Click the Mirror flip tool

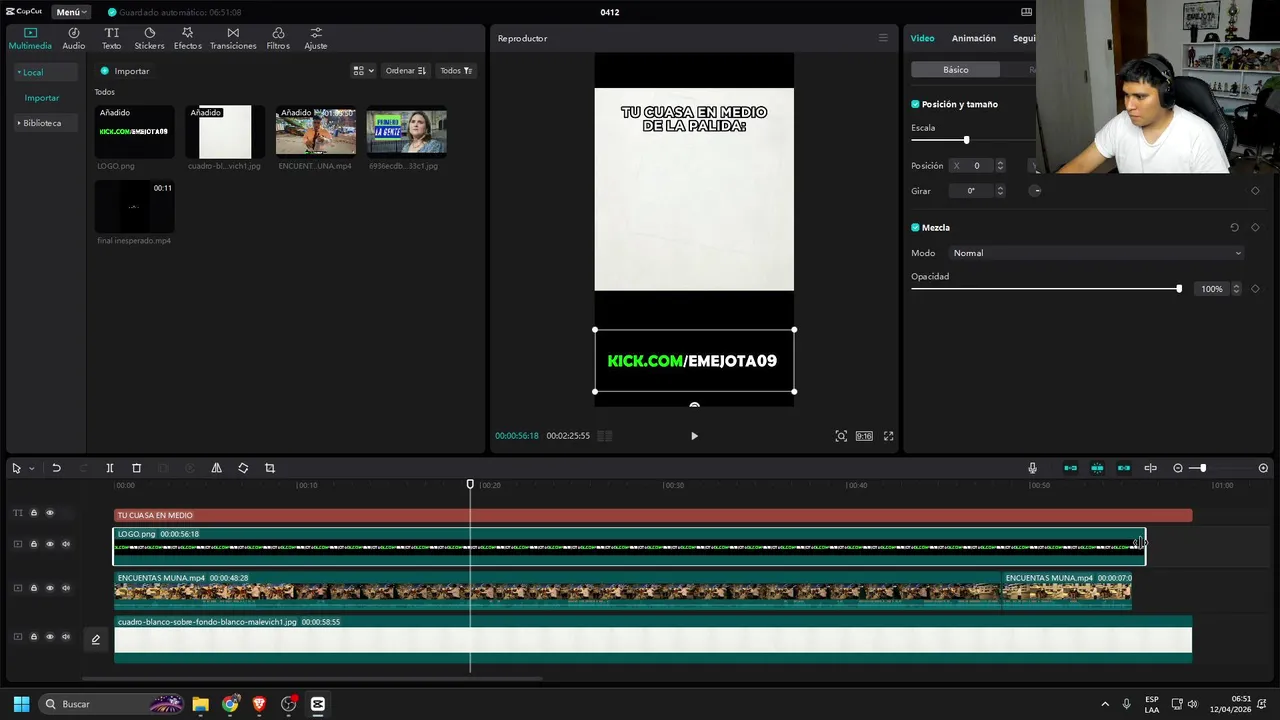point(216,468)
